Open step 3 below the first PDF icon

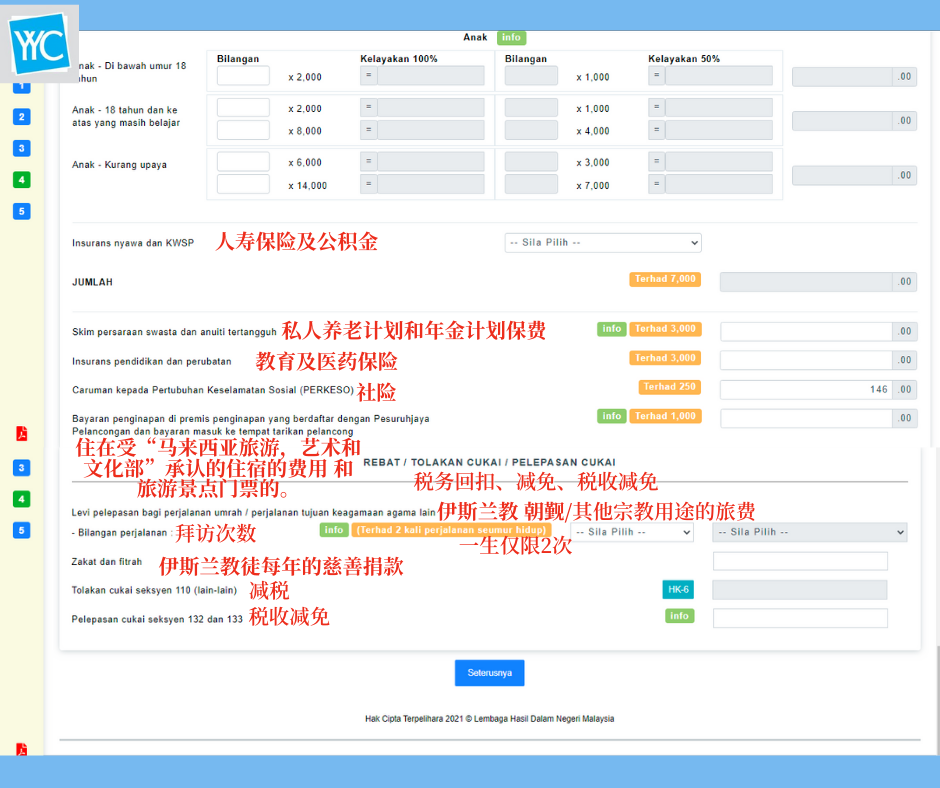coord(22,468)
